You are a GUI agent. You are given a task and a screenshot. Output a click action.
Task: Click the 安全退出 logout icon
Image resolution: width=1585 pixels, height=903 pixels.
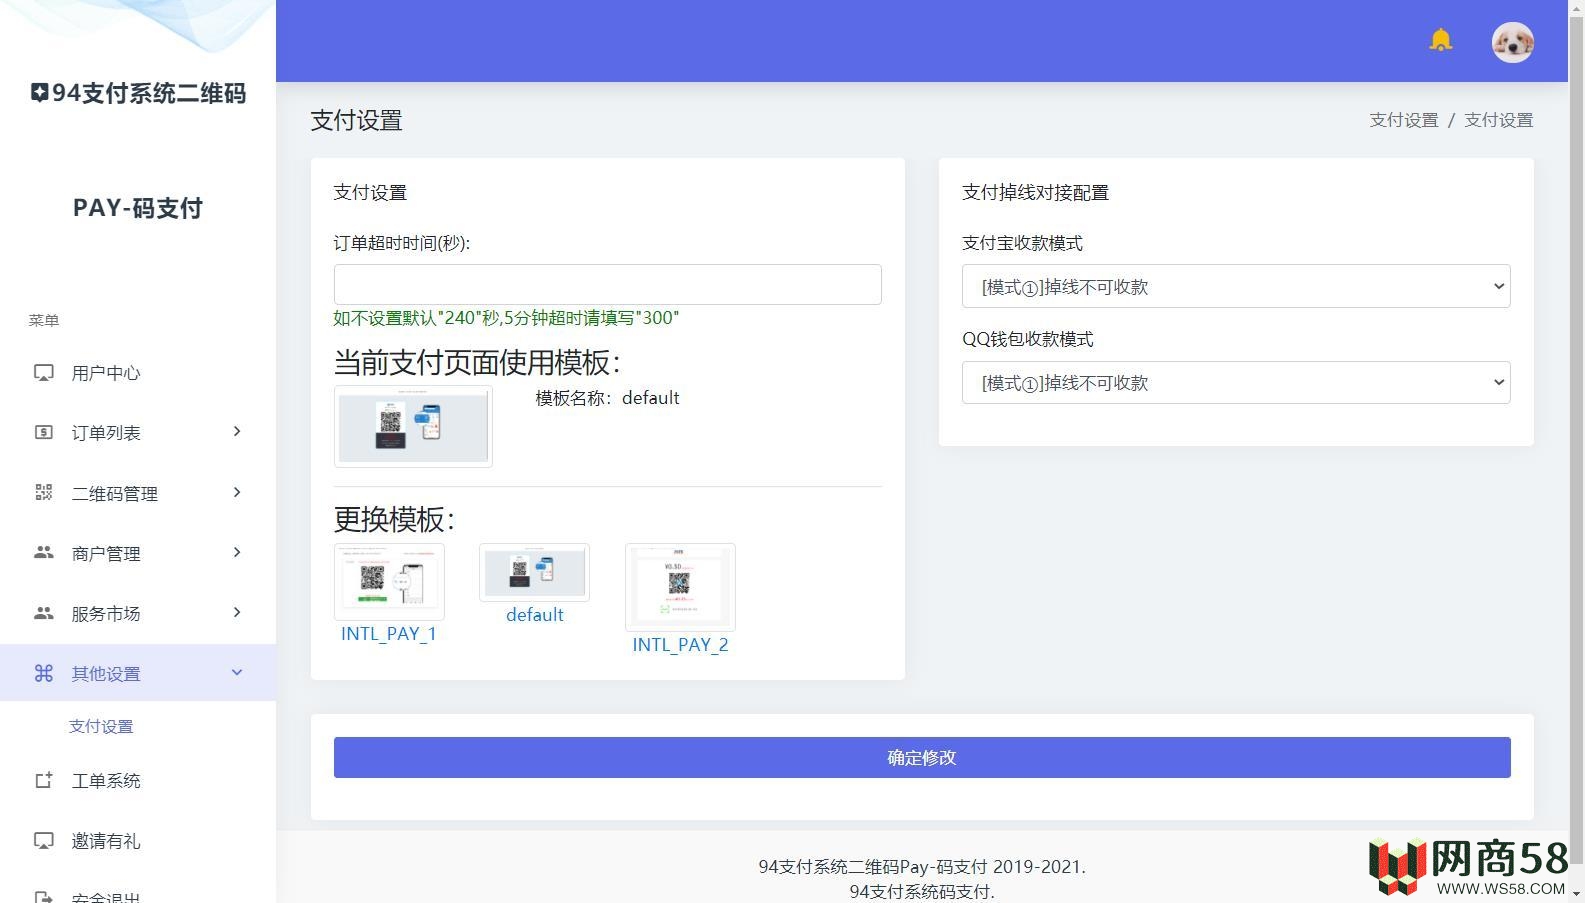pyautogui.click(x=44, y=897)
